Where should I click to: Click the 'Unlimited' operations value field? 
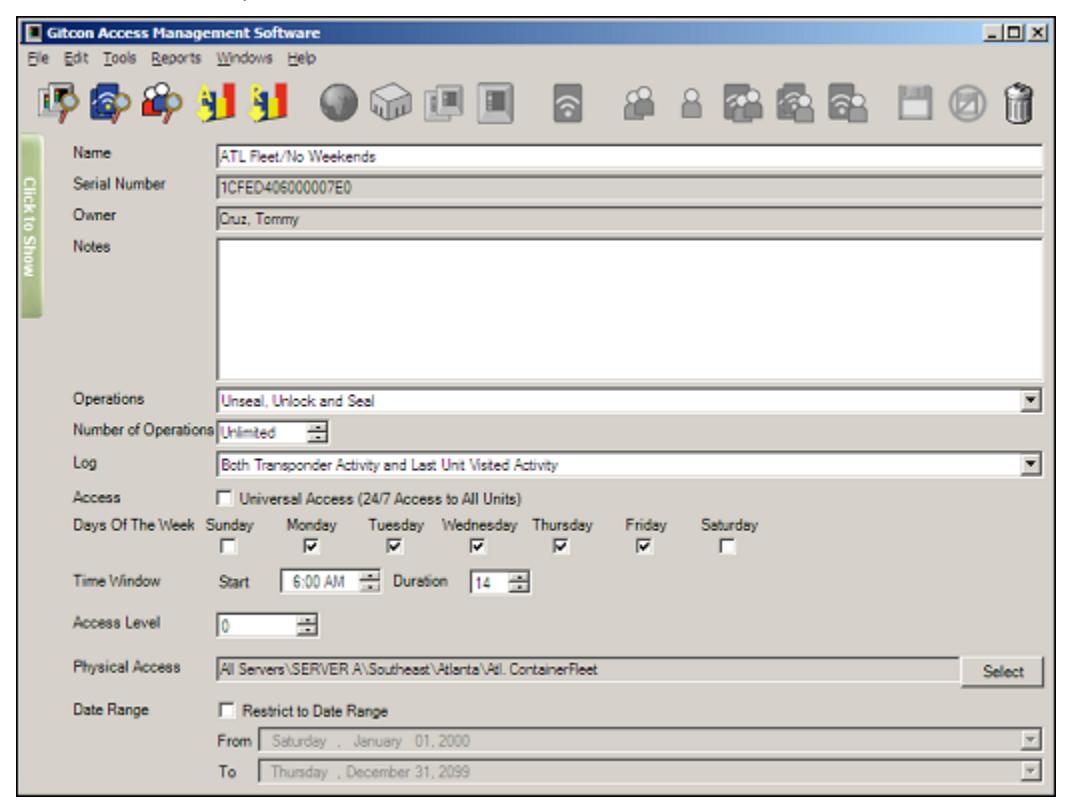(x=262, y=432)
